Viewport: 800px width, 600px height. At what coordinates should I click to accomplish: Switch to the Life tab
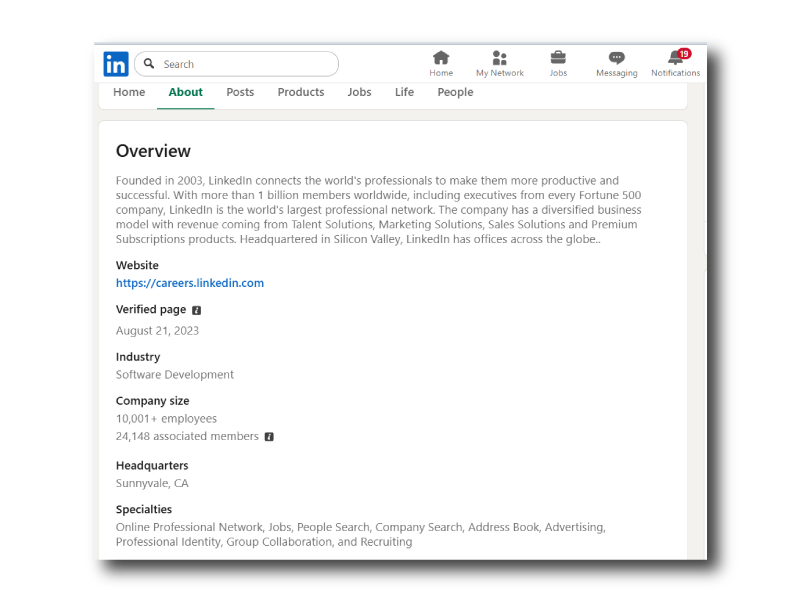click(404, 92)
